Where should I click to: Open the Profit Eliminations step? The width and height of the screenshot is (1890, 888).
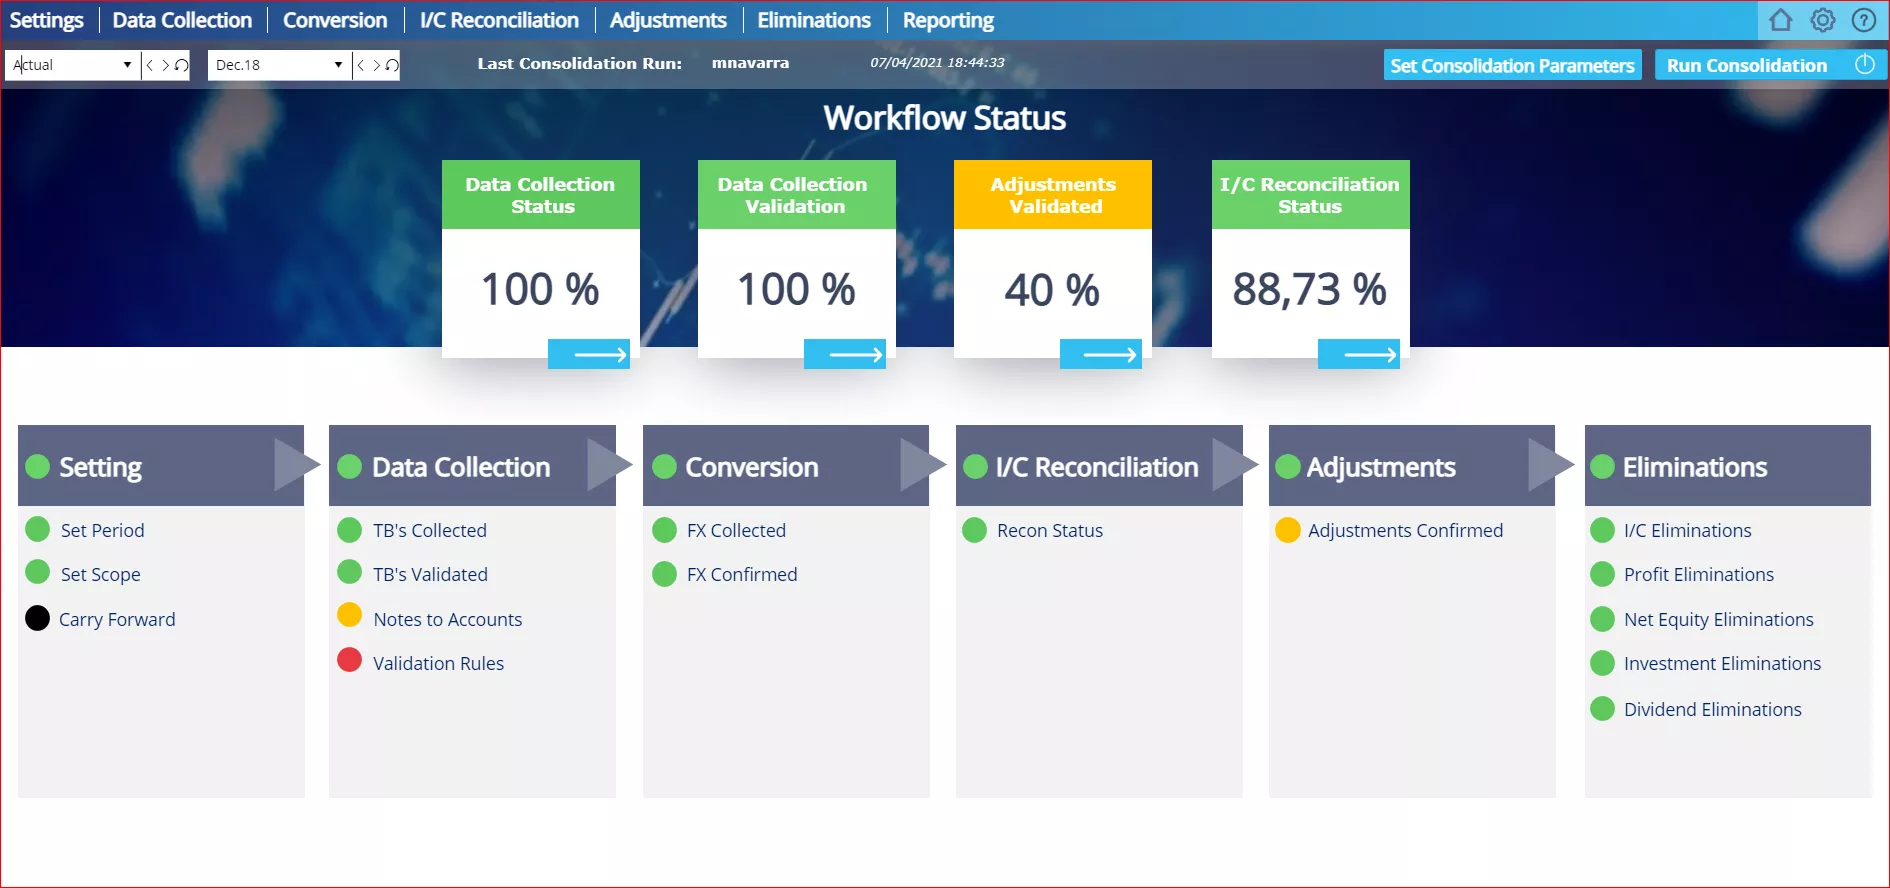pos(1699,574)
